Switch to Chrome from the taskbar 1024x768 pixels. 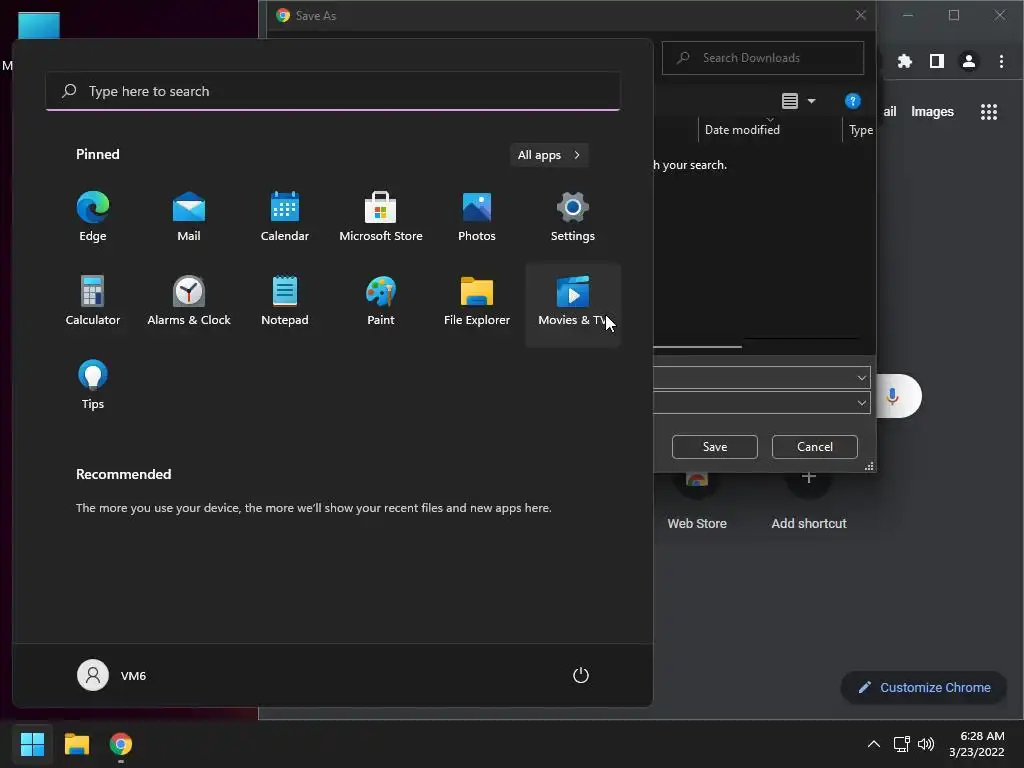pos(121,744)
